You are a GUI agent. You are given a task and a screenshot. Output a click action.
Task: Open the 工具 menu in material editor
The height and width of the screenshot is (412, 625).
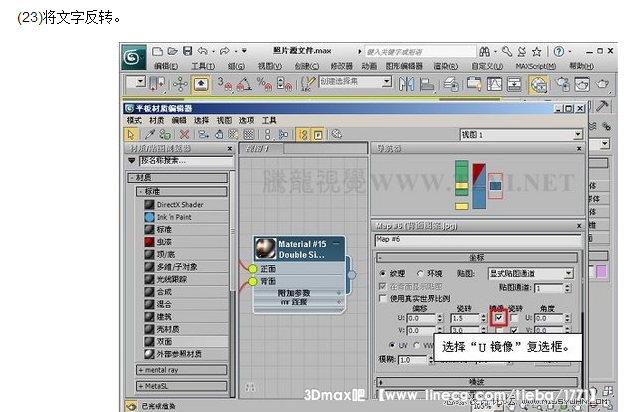(x=269, y=120)
